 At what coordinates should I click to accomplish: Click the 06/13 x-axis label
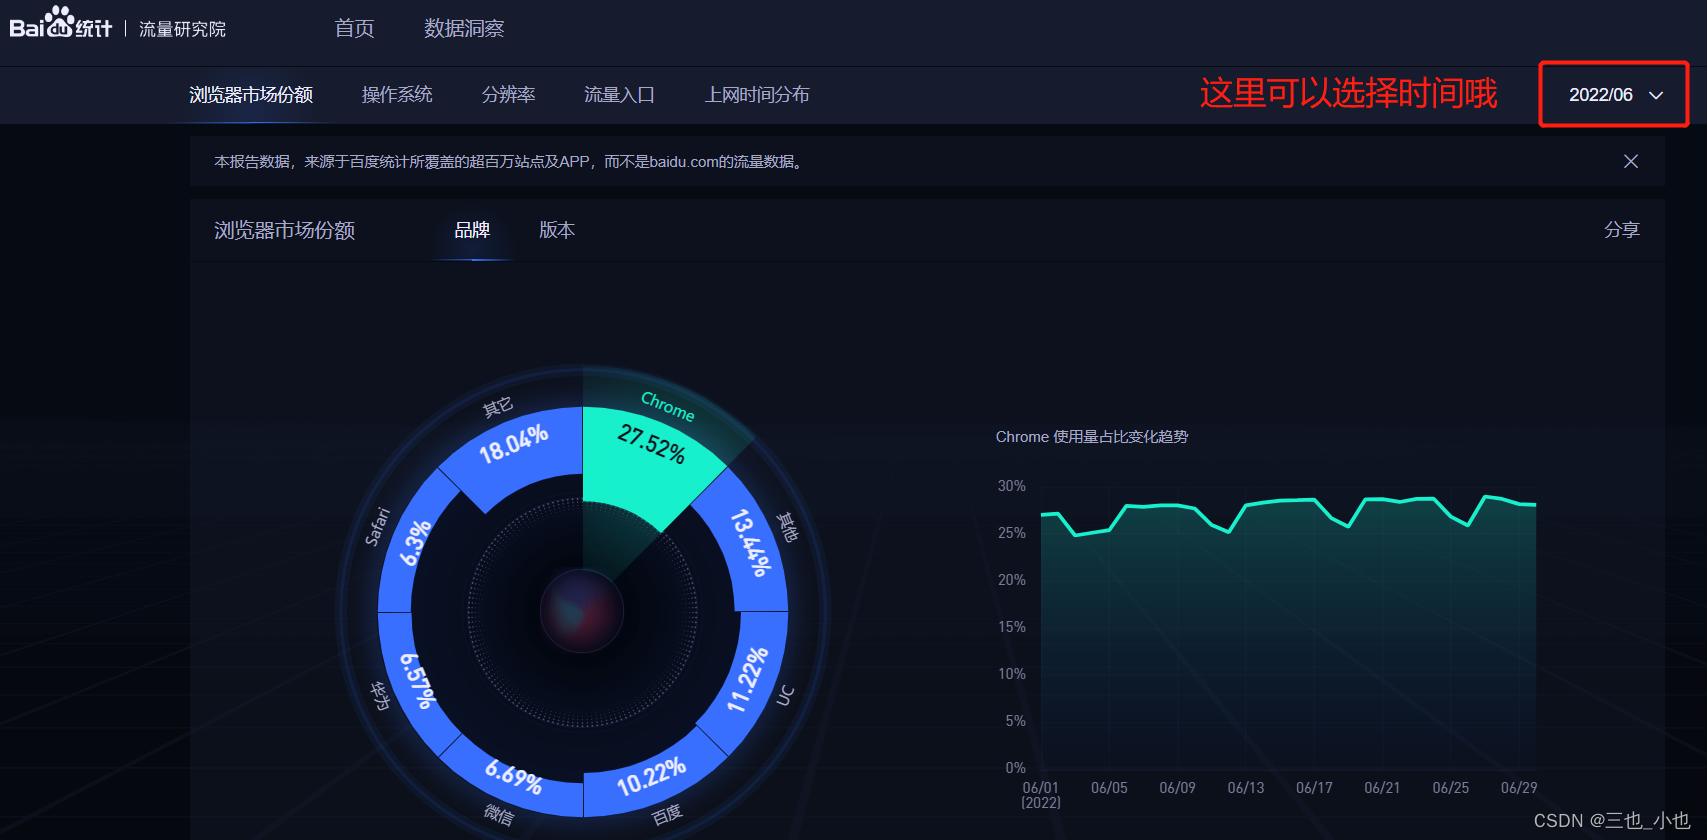click(x=1246, y=788)
